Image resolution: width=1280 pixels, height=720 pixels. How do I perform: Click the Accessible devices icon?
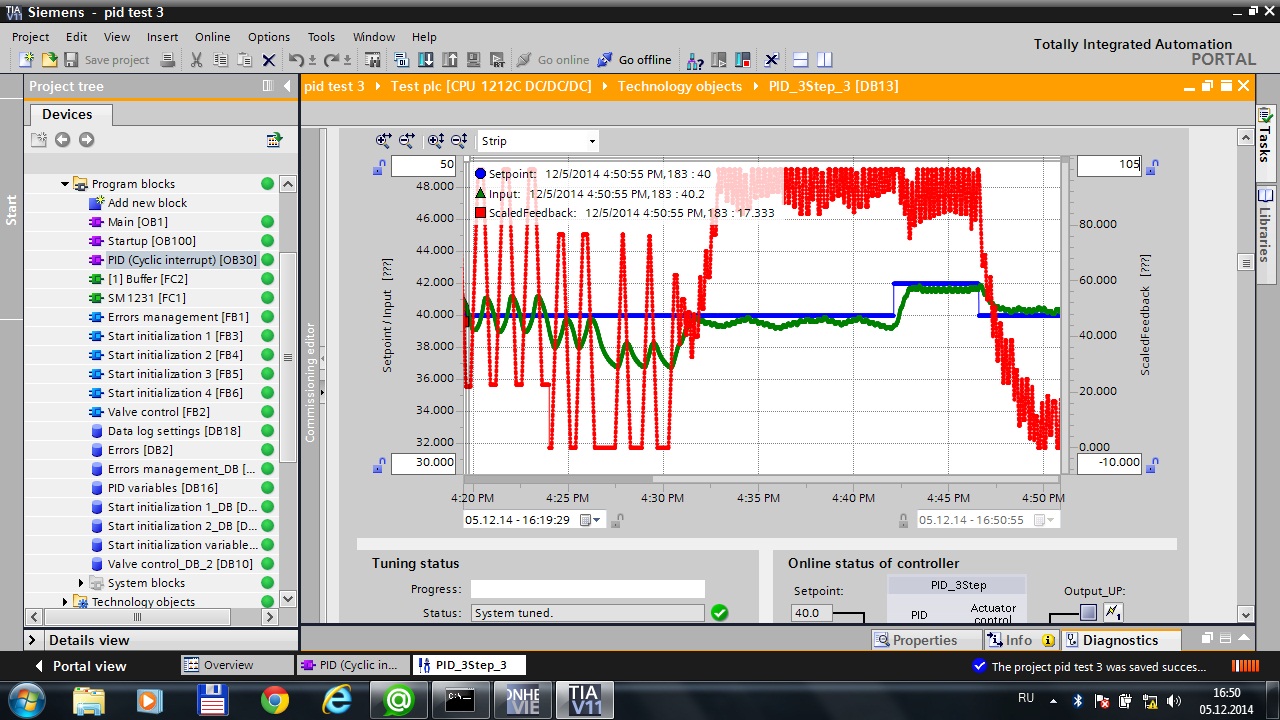pos(695,60)
